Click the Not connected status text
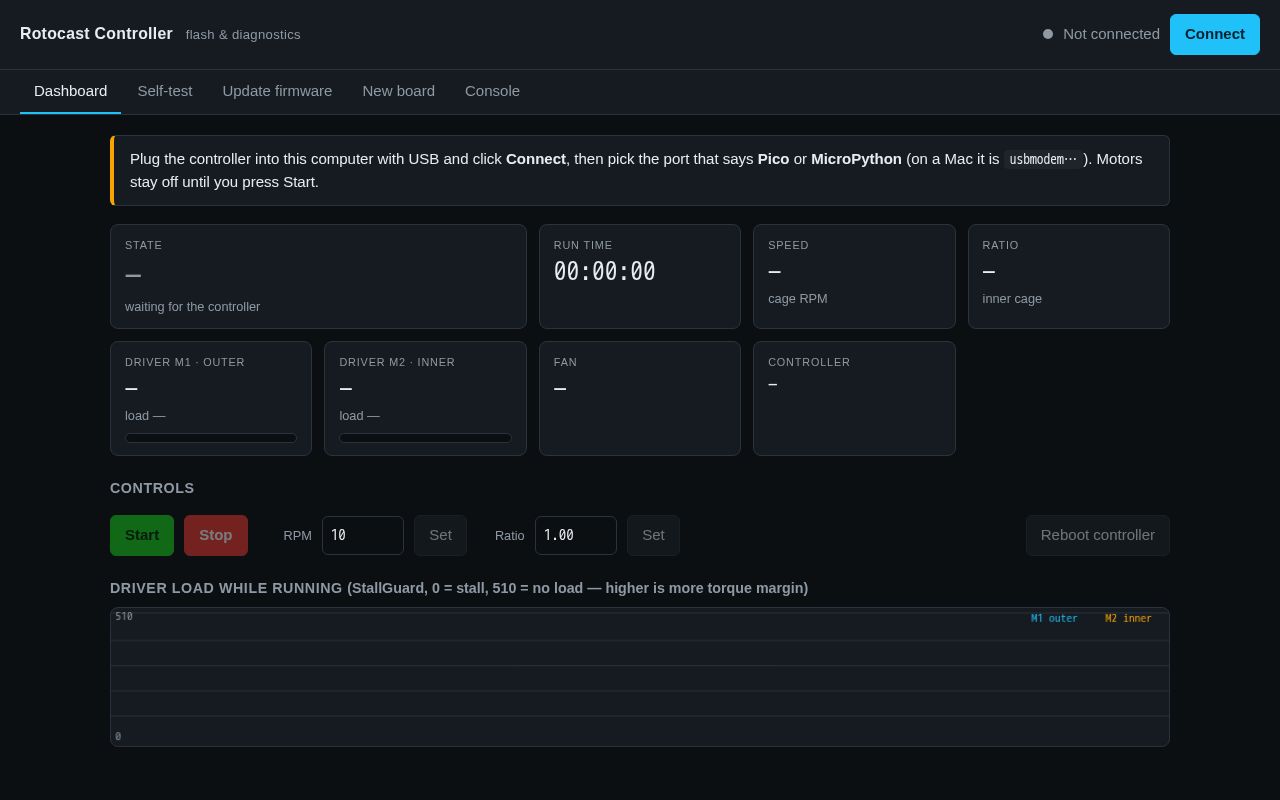 pyautogui.click(x=1111, y=34)
